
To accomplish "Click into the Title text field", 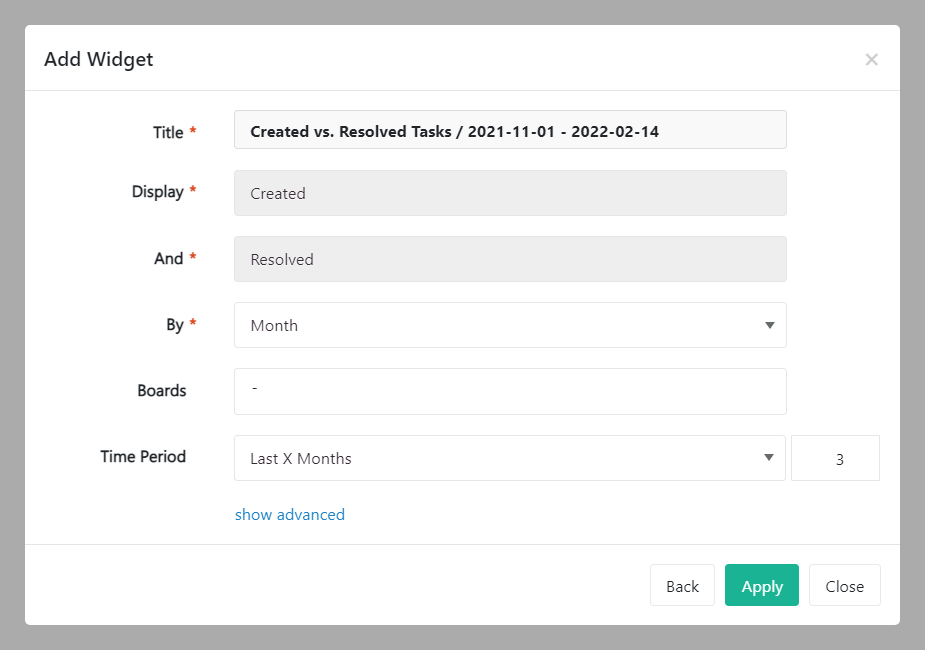I will click(510, 130).
